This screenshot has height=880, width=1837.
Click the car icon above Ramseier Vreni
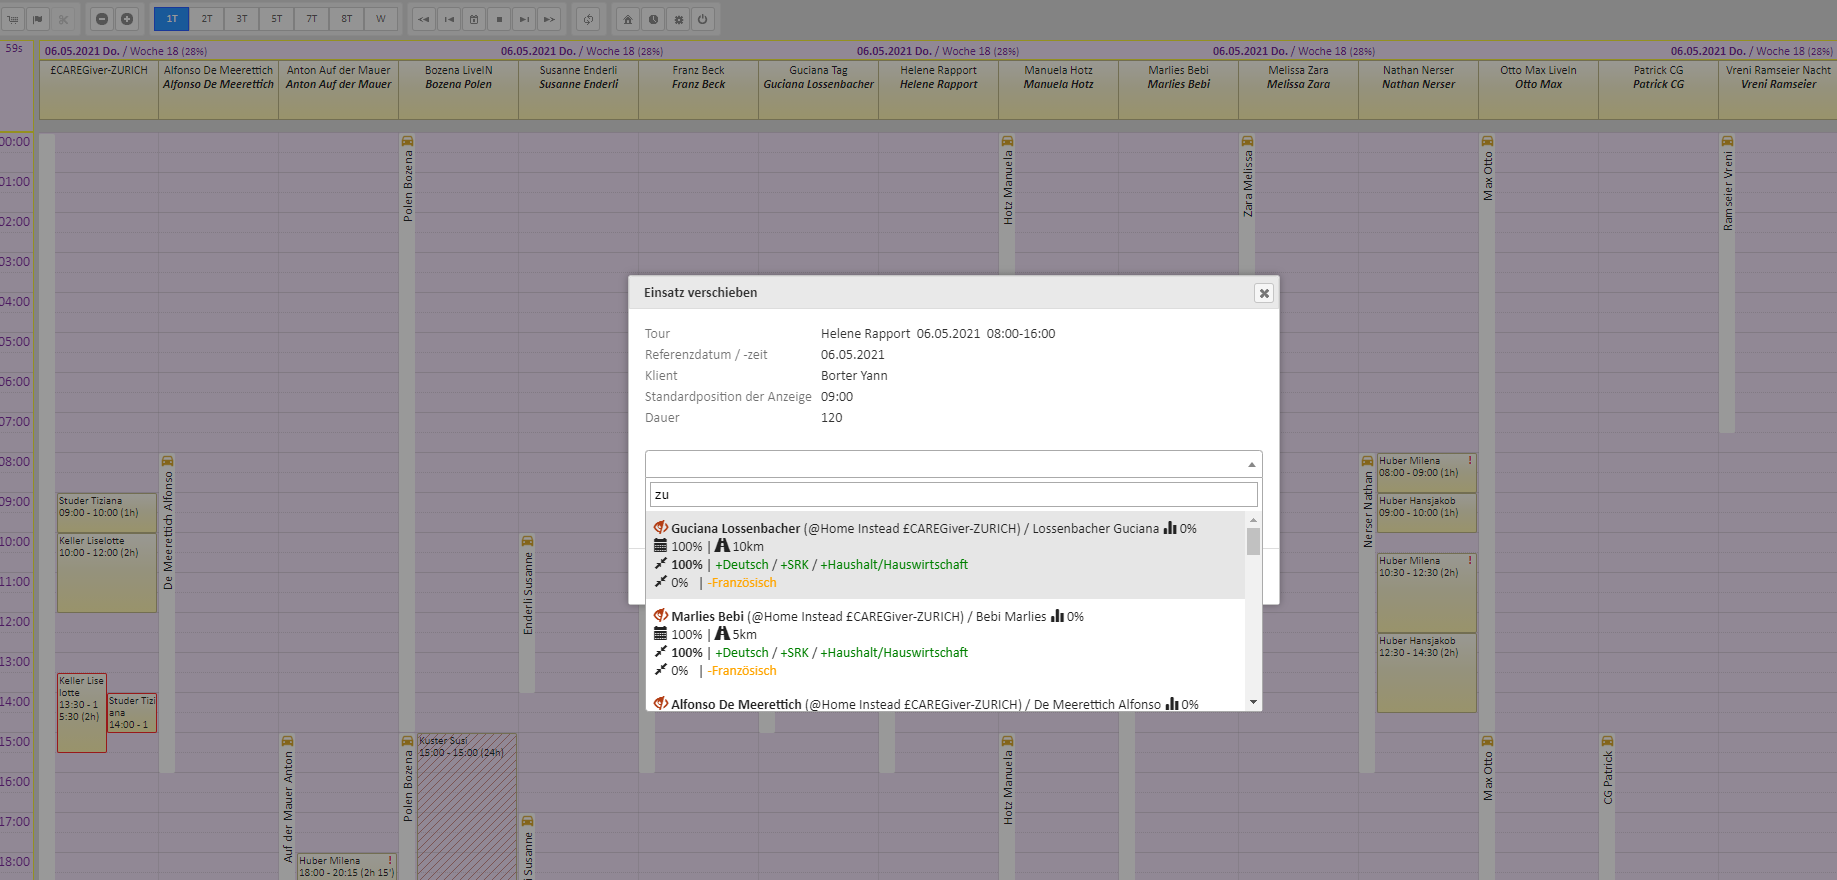coord(1727,141)
